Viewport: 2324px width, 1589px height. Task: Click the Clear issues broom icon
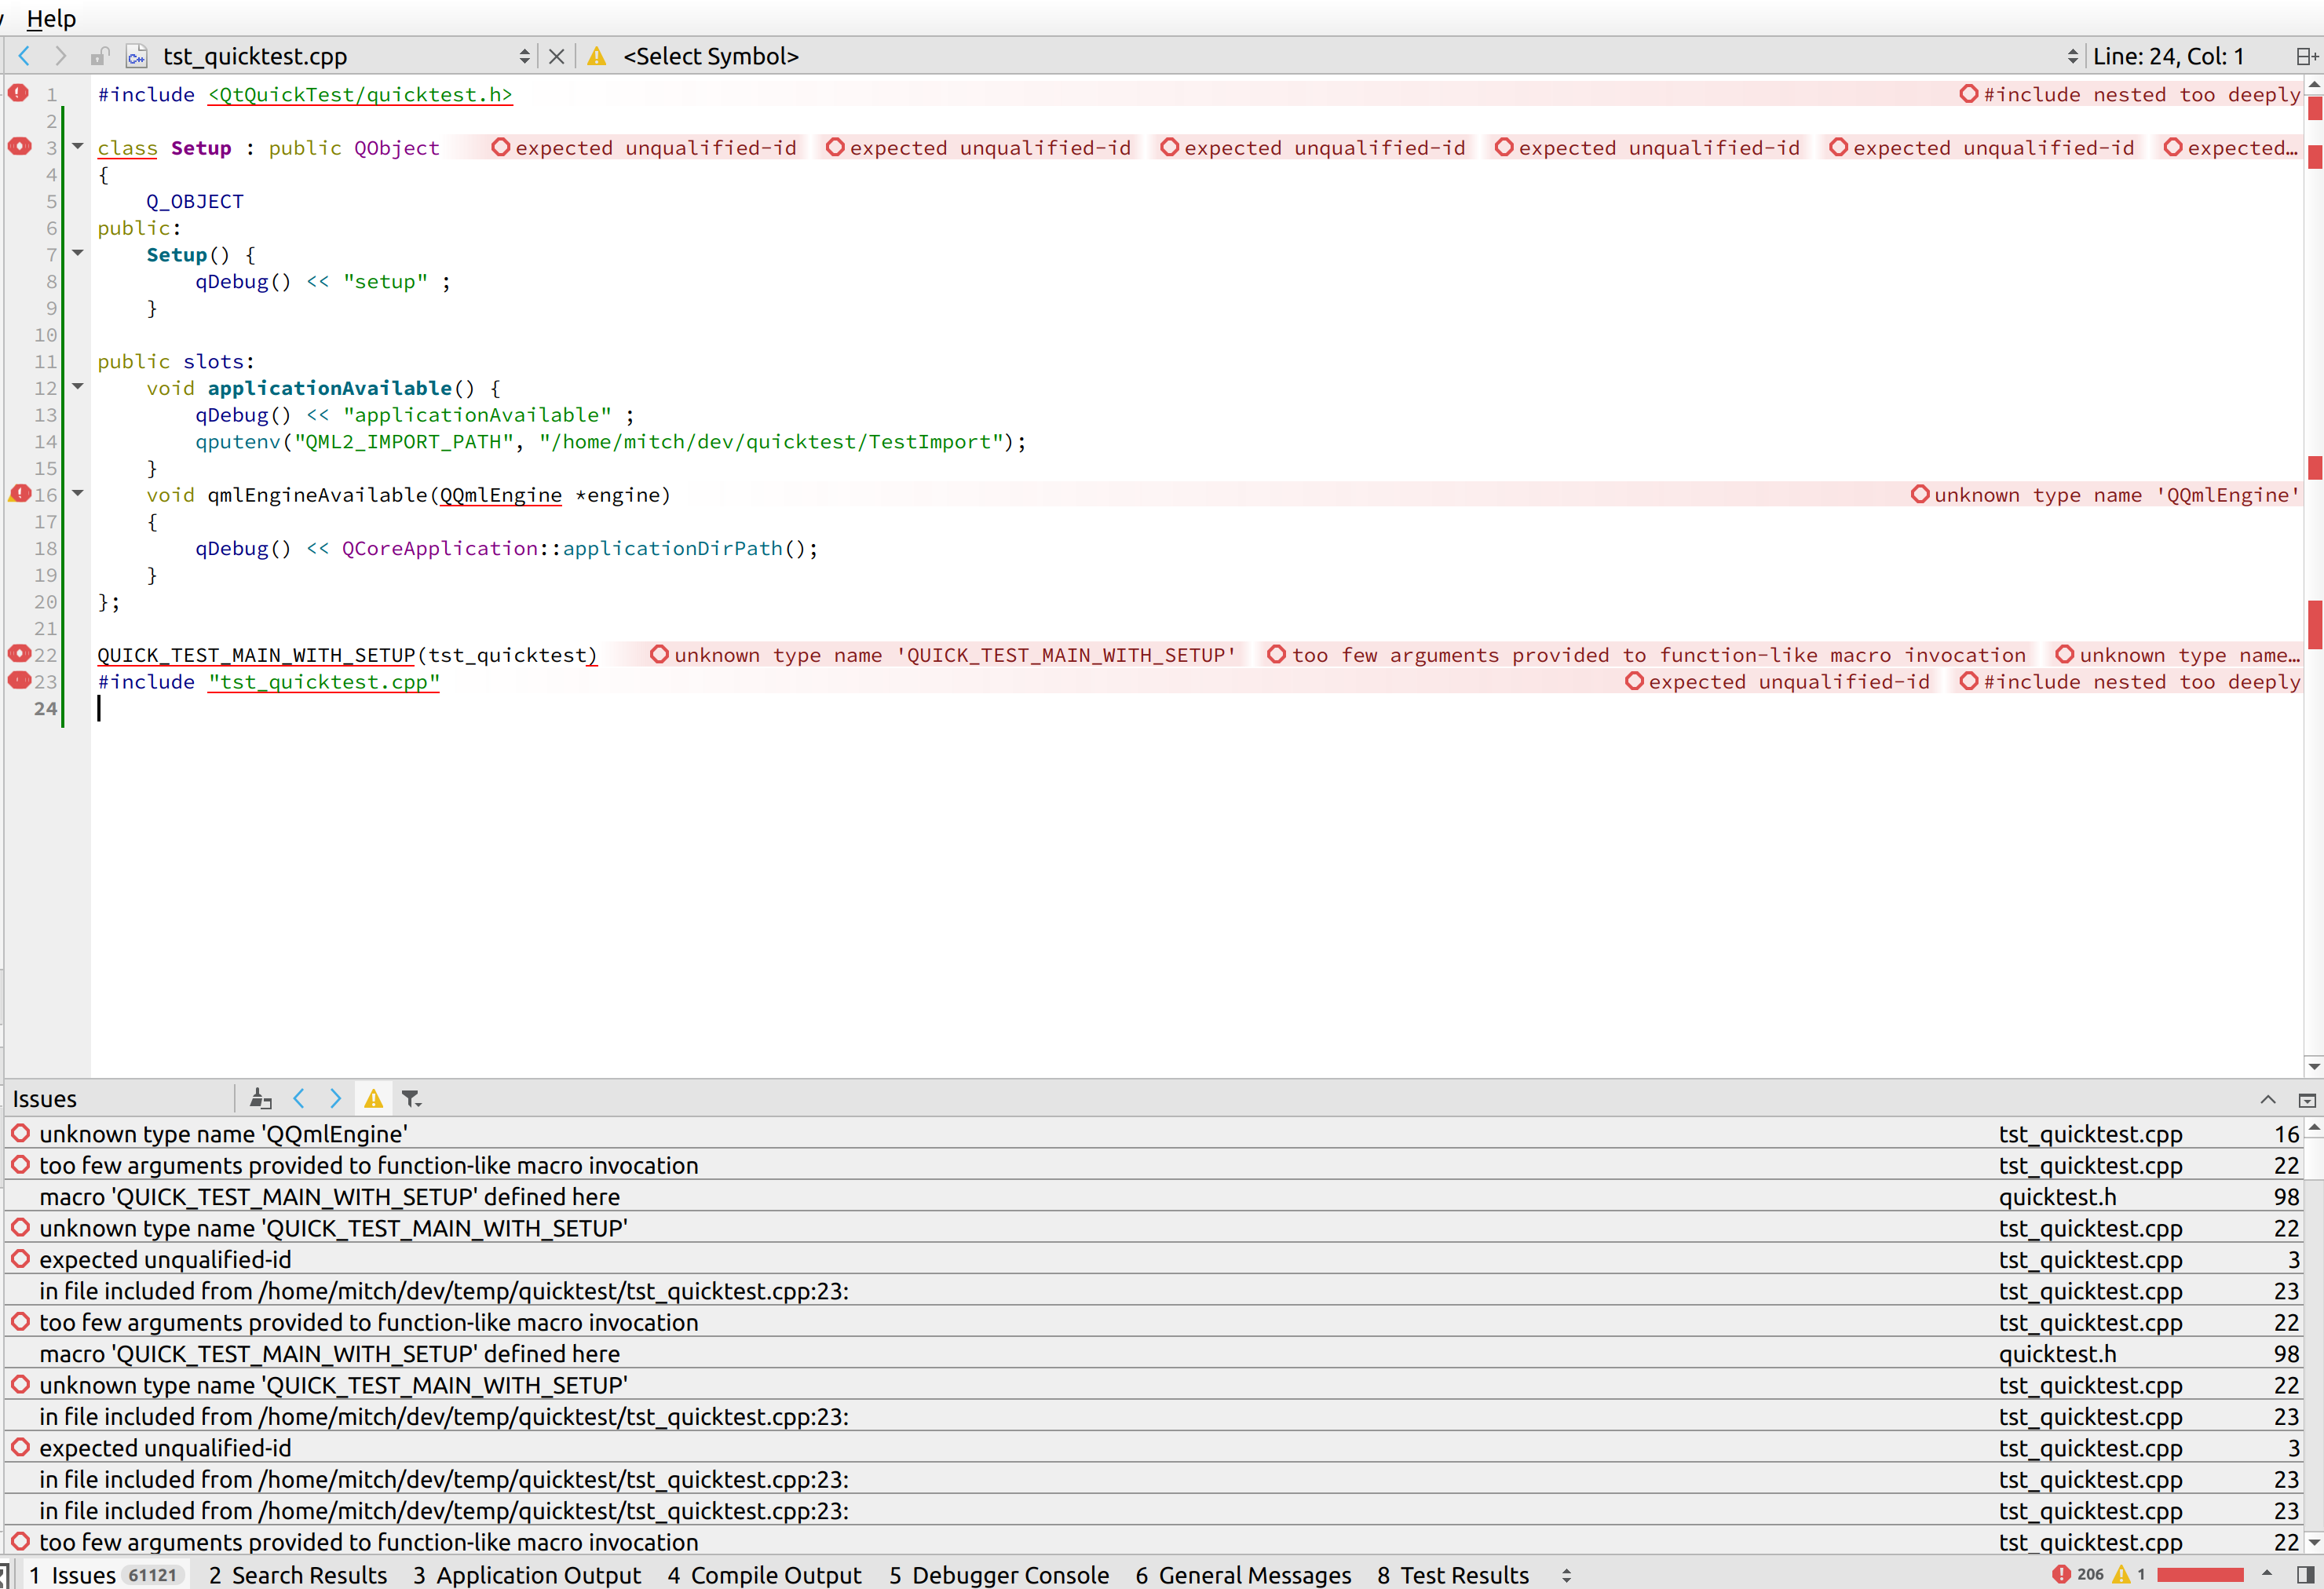(x=260, y=1099)
